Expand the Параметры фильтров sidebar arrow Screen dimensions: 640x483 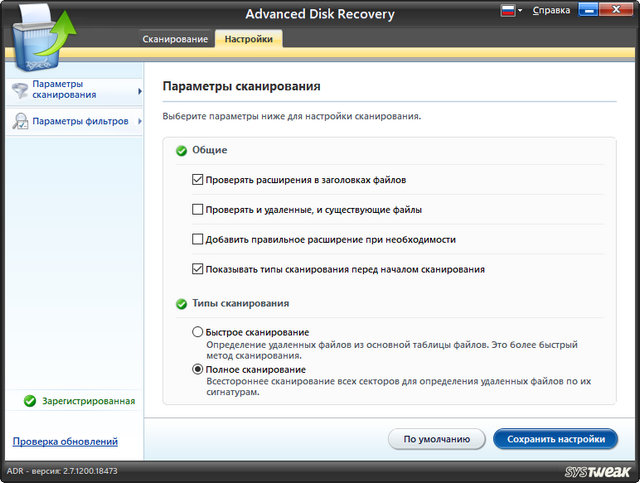point(139,122)
